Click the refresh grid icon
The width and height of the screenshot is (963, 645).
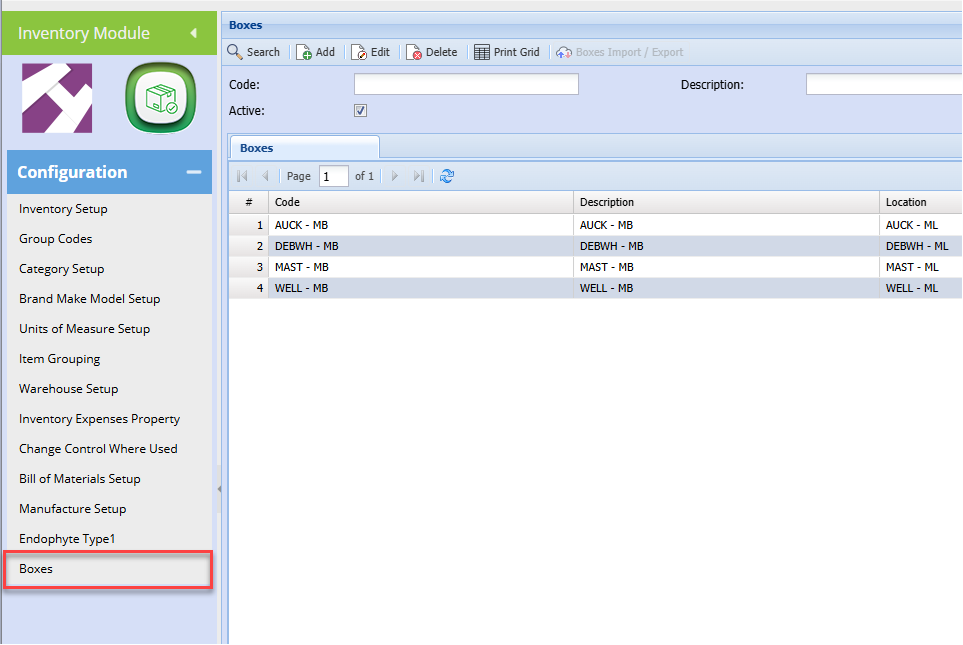click(447, 176)
